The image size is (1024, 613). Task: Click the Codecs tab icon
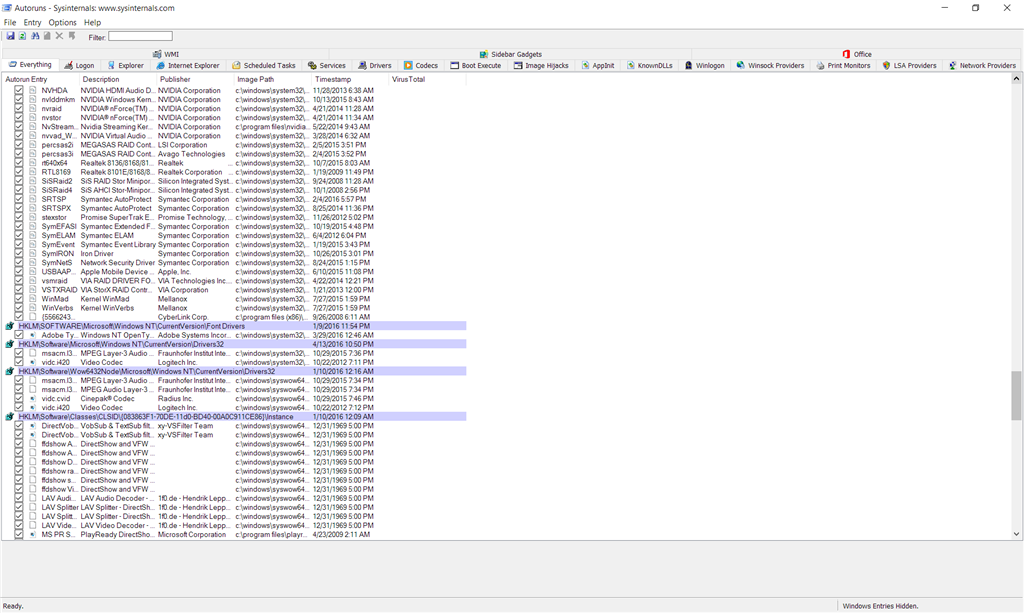(x=408, y=65)
